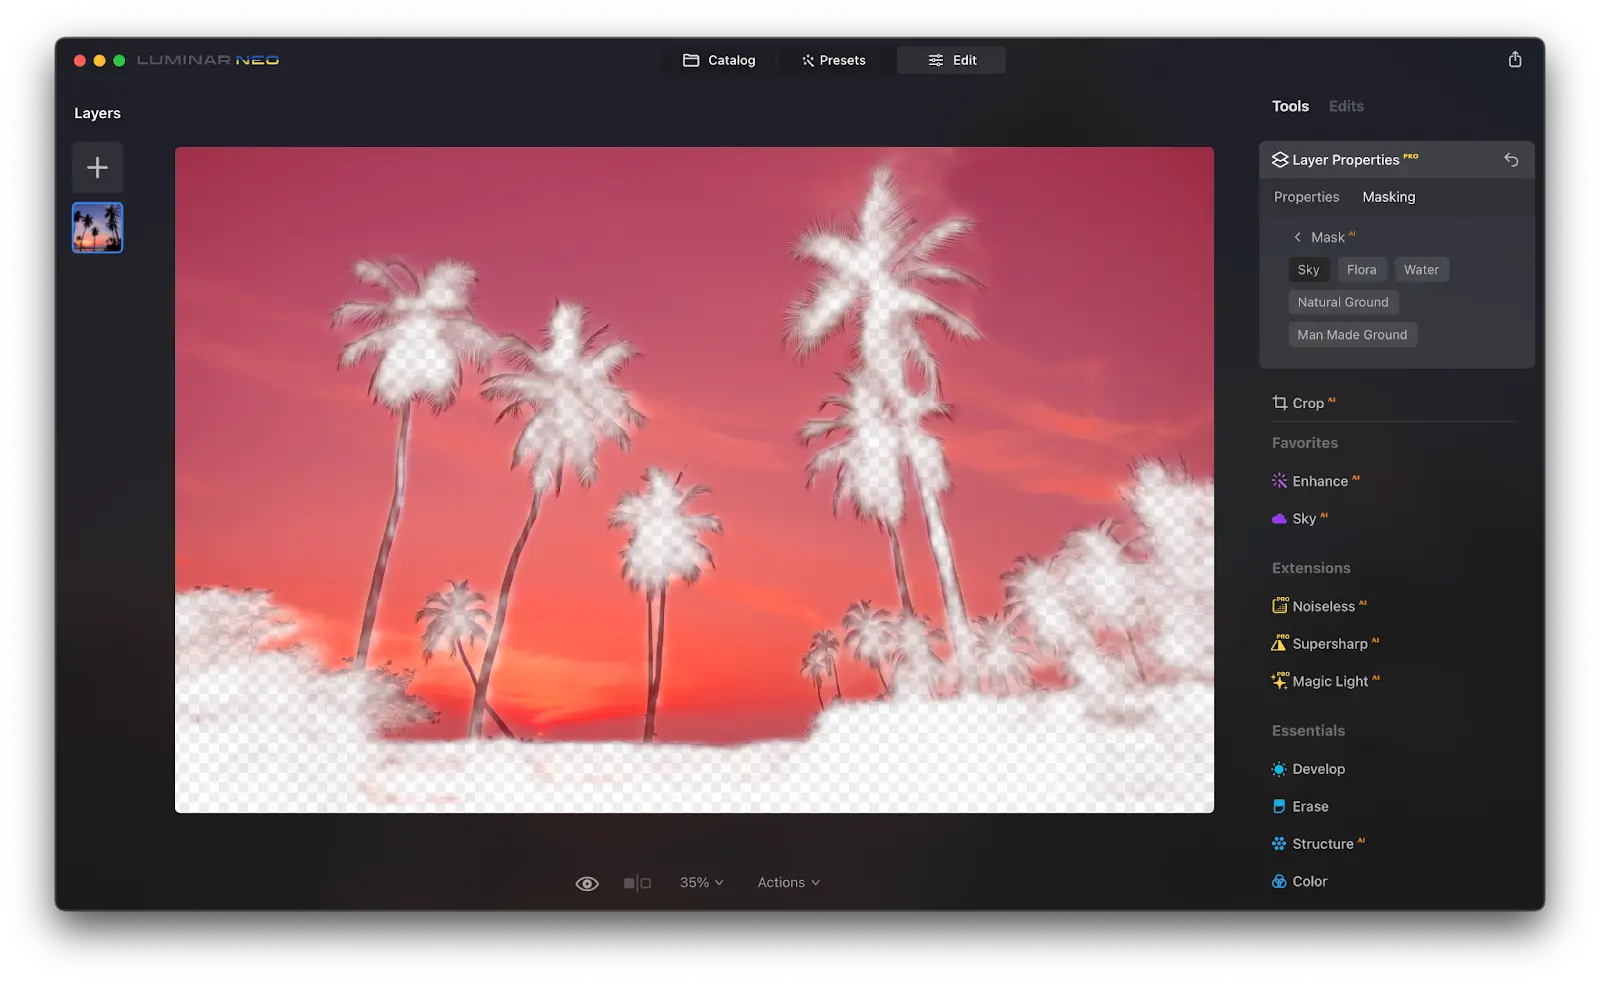1600x984 pixels.
Task: Click the share export icon
Action: click(x=1515, y=60)
